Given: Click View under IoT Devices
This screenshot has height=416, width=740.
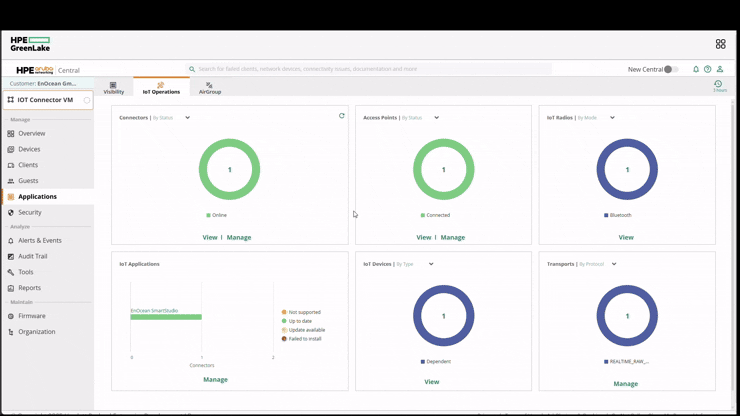Looking at the screenshot, I should point(431,382).
